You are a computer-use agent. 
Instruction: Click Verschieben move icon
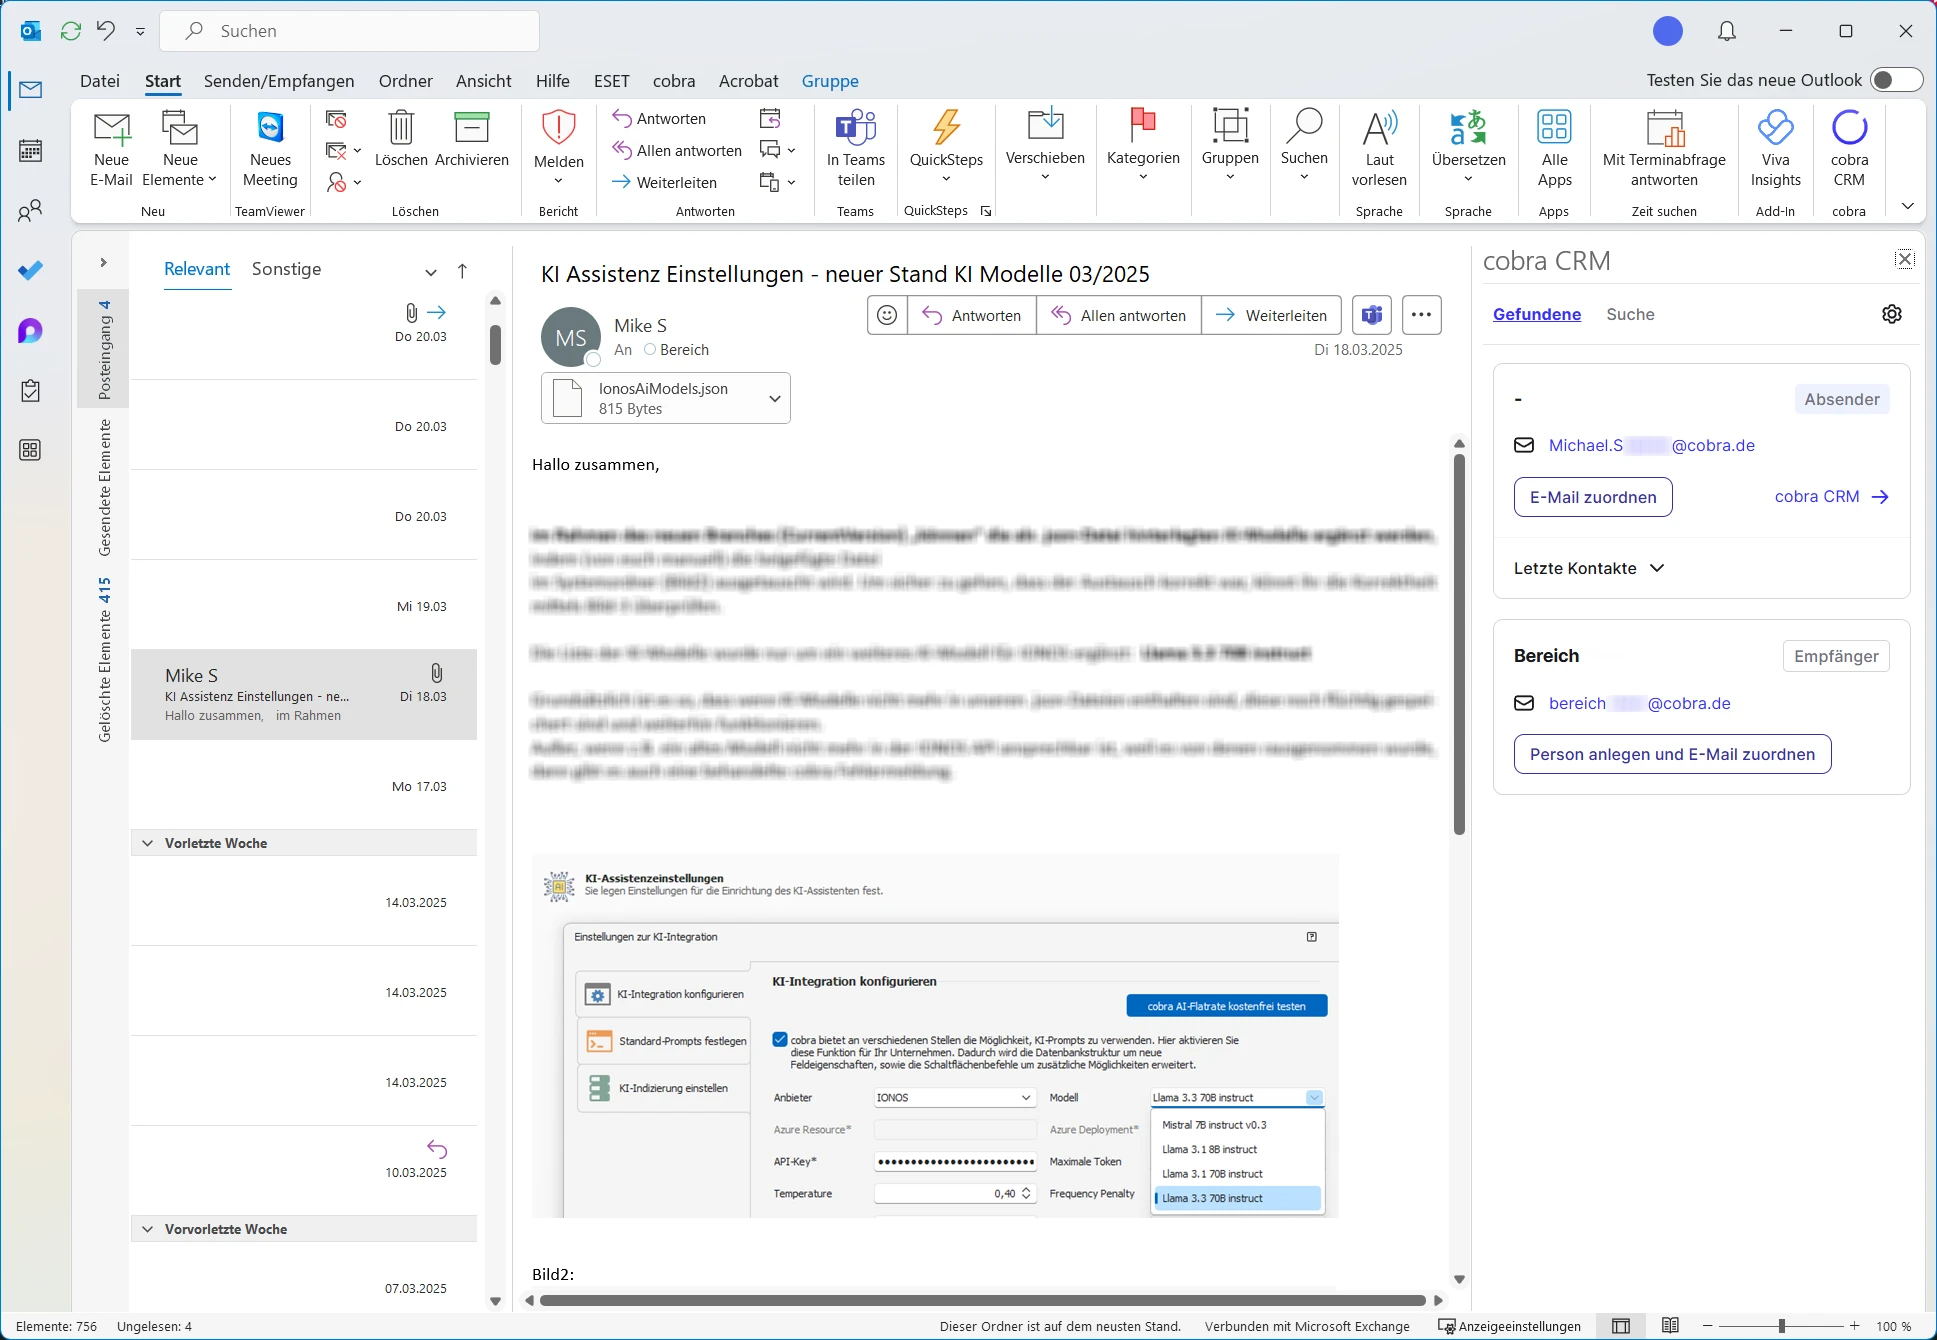pyautogui.click(x=1045, y=126)
